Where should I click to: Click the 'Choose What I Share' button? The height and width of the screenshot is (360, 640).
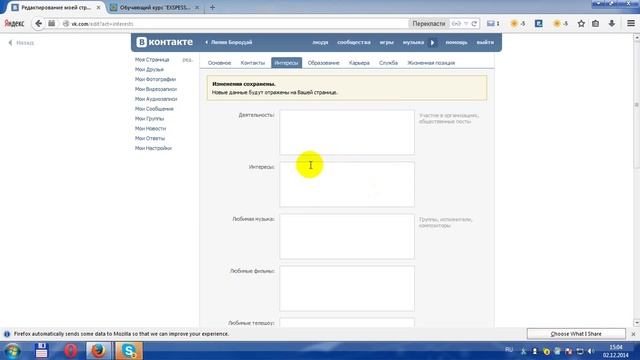(x=576, y=334)
